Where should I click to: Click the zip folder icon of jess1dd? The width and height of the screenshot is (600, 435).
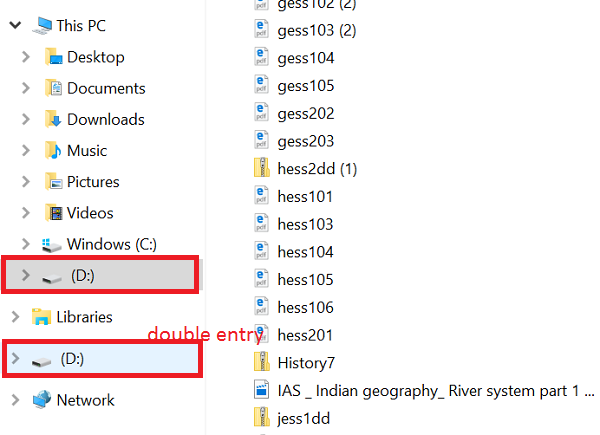pos(262,417)
